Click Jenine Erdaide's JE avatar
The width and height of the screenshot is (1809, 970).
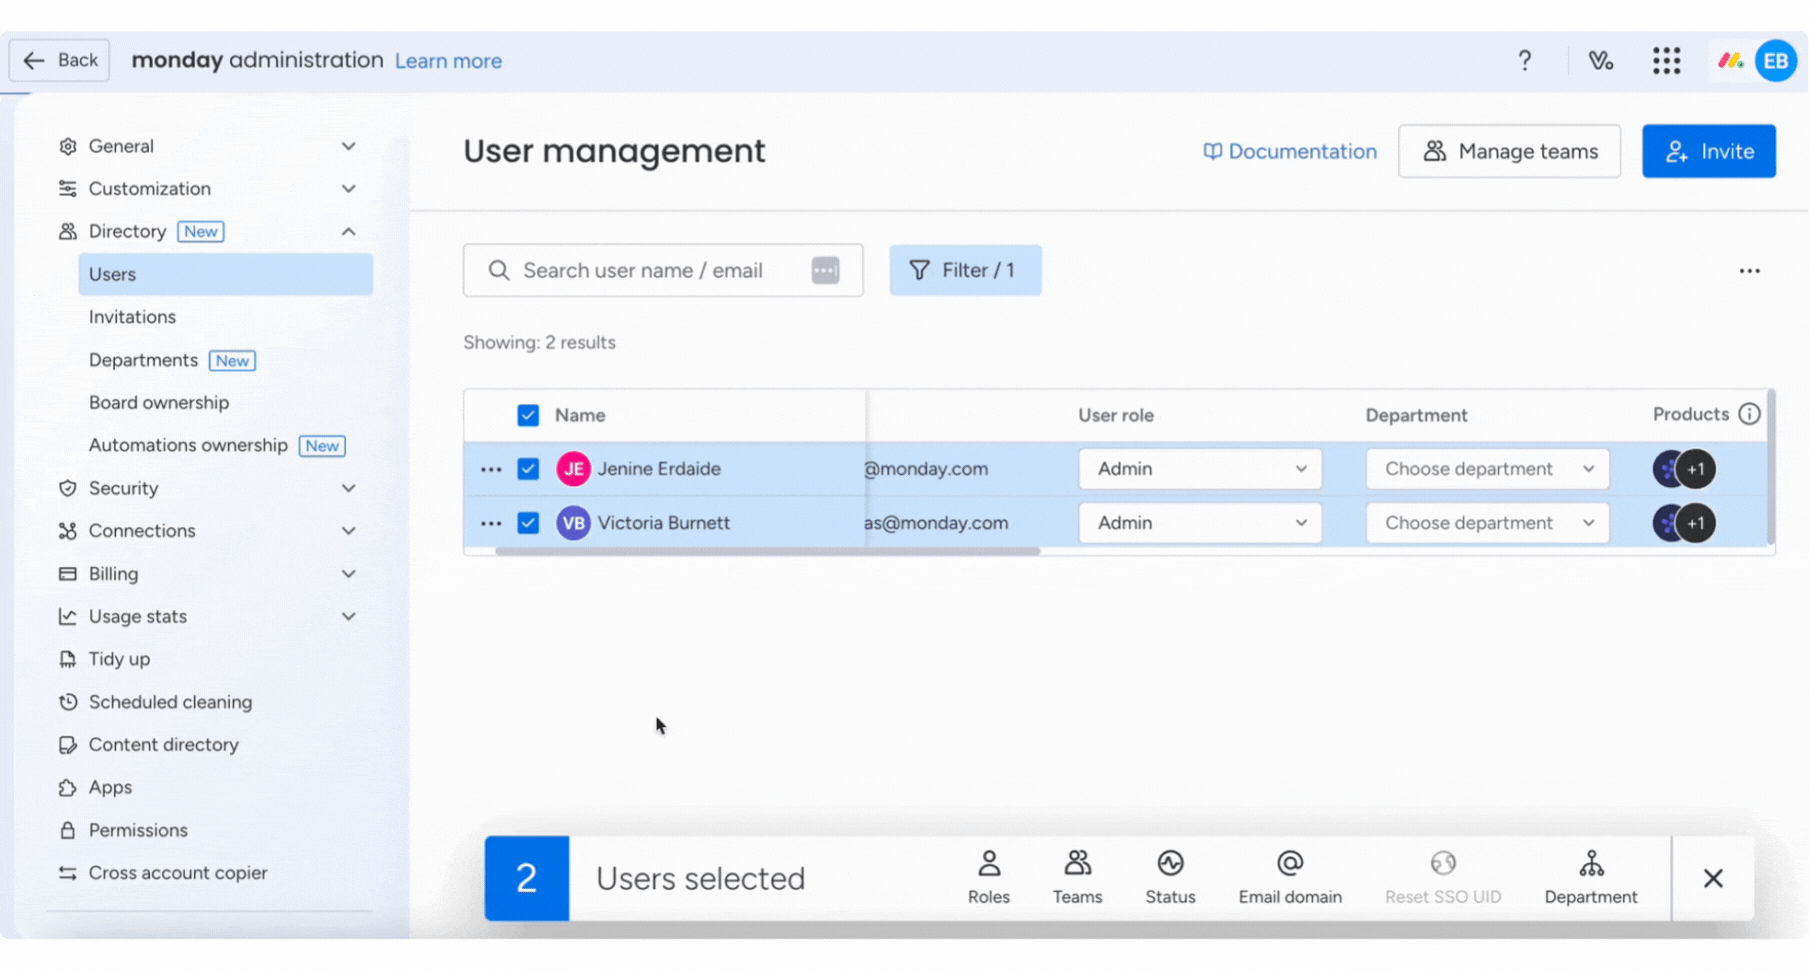click(573, 469)
